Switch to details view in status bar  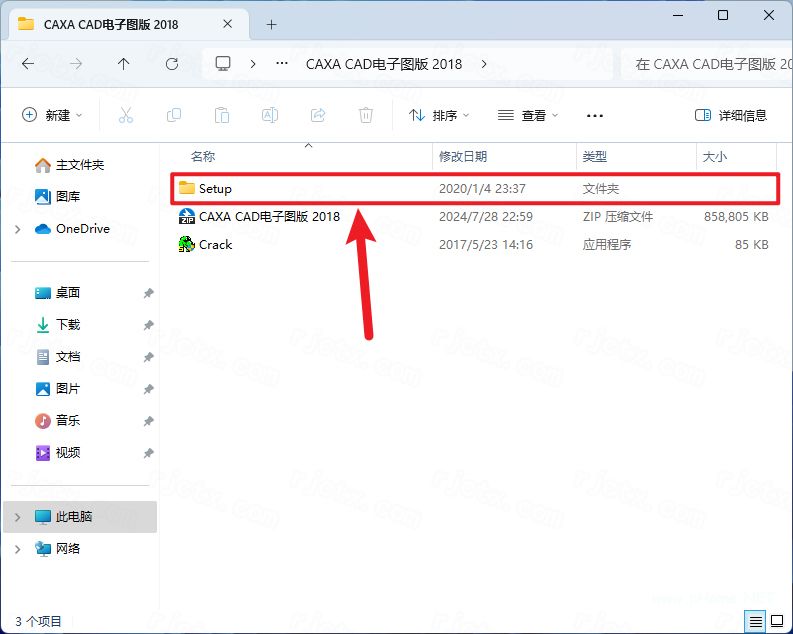coord(755,621)
